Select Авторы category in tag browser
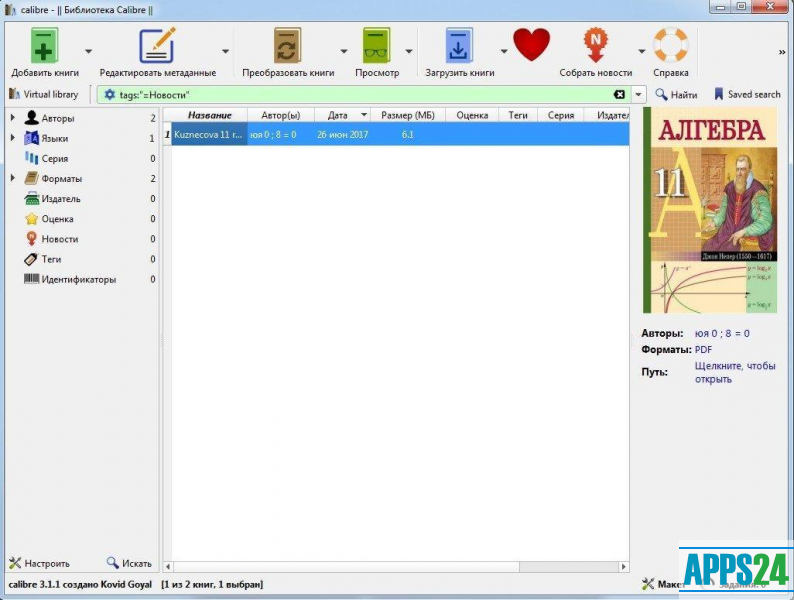The image size is (794, 600). (x=57, y=118)
